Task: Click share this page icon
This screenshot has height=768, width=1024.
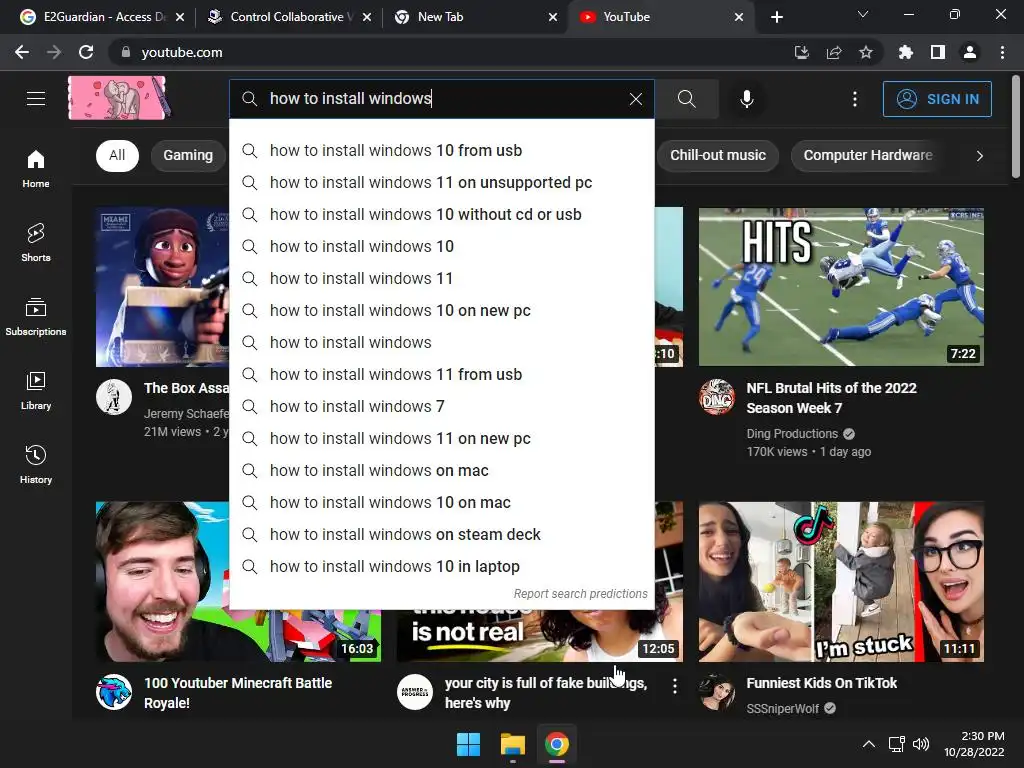Action: [834, 52]
